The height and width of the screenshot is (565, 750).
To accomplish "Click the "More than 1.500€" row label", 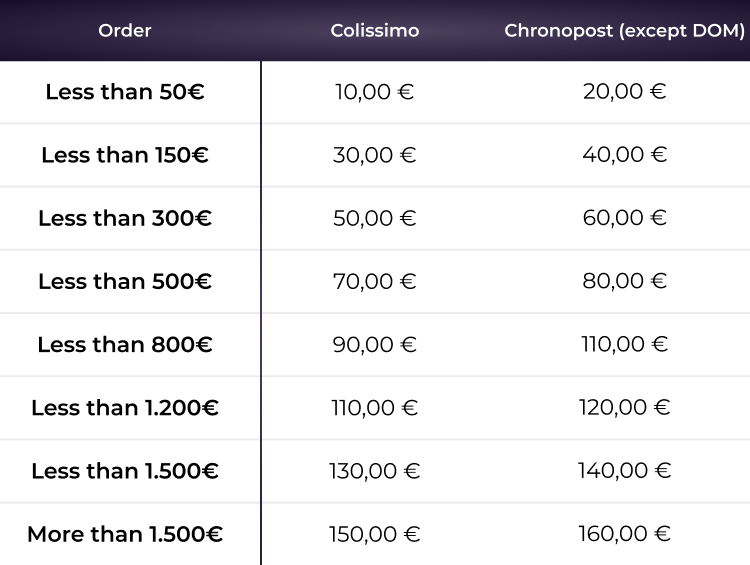I will coord(125,534).
